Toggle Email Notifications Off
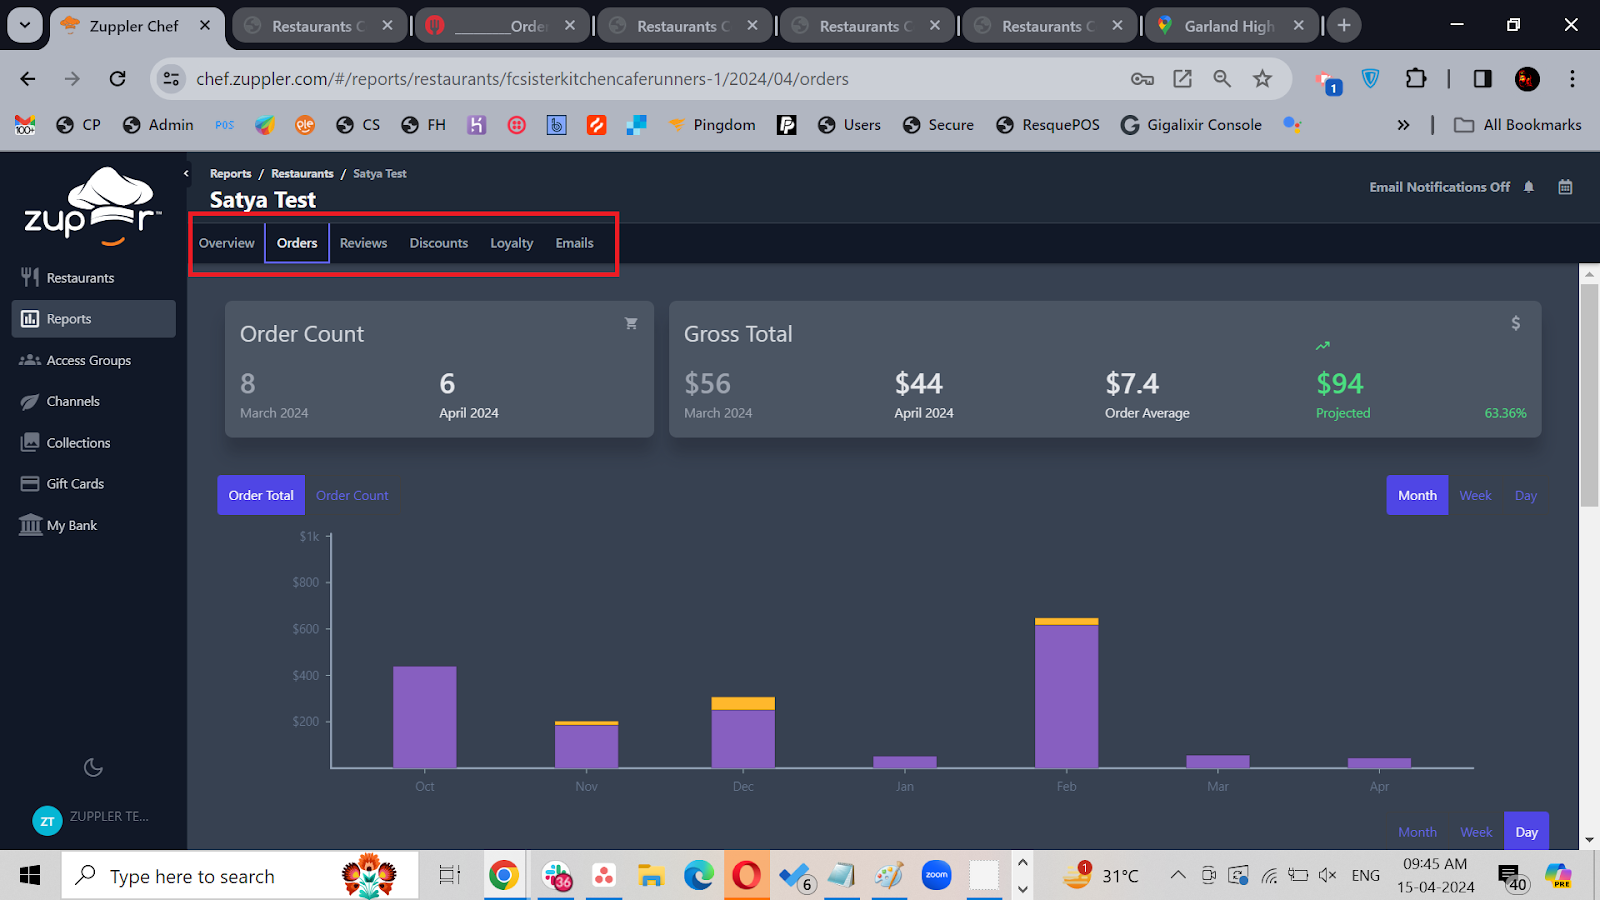This screenshot has height=900, width=1600. pyautogui.click(x=1439, y=187)
